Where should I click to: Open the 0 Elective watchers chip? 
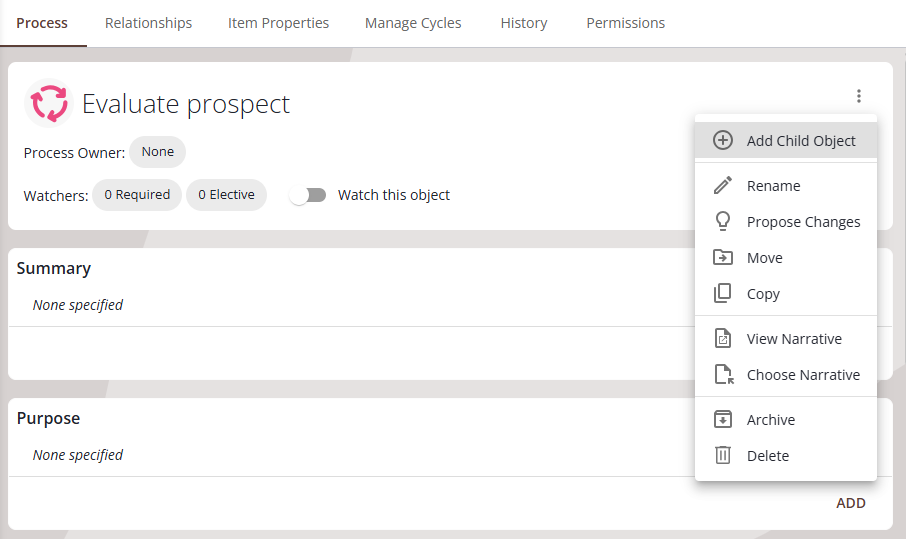point(226,195)
